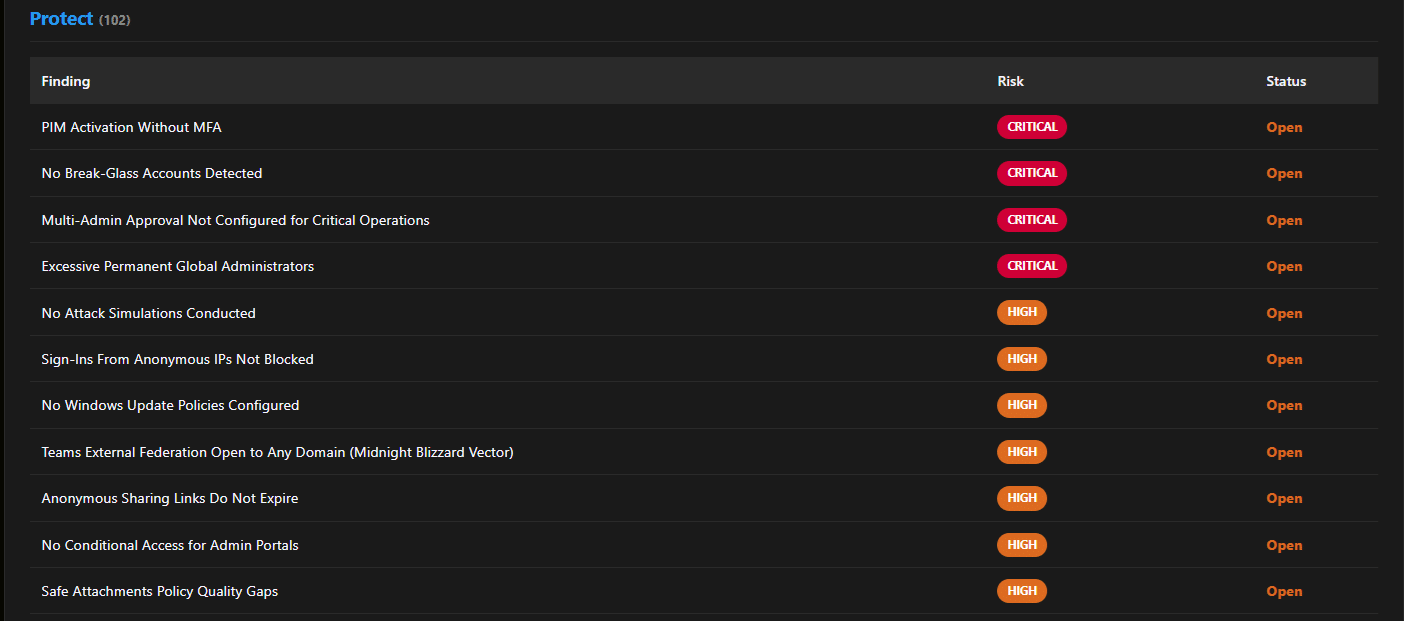Open the PIM Activation Without MFA finding
Screen dimensions: 1404x621
tap(131, 127)
